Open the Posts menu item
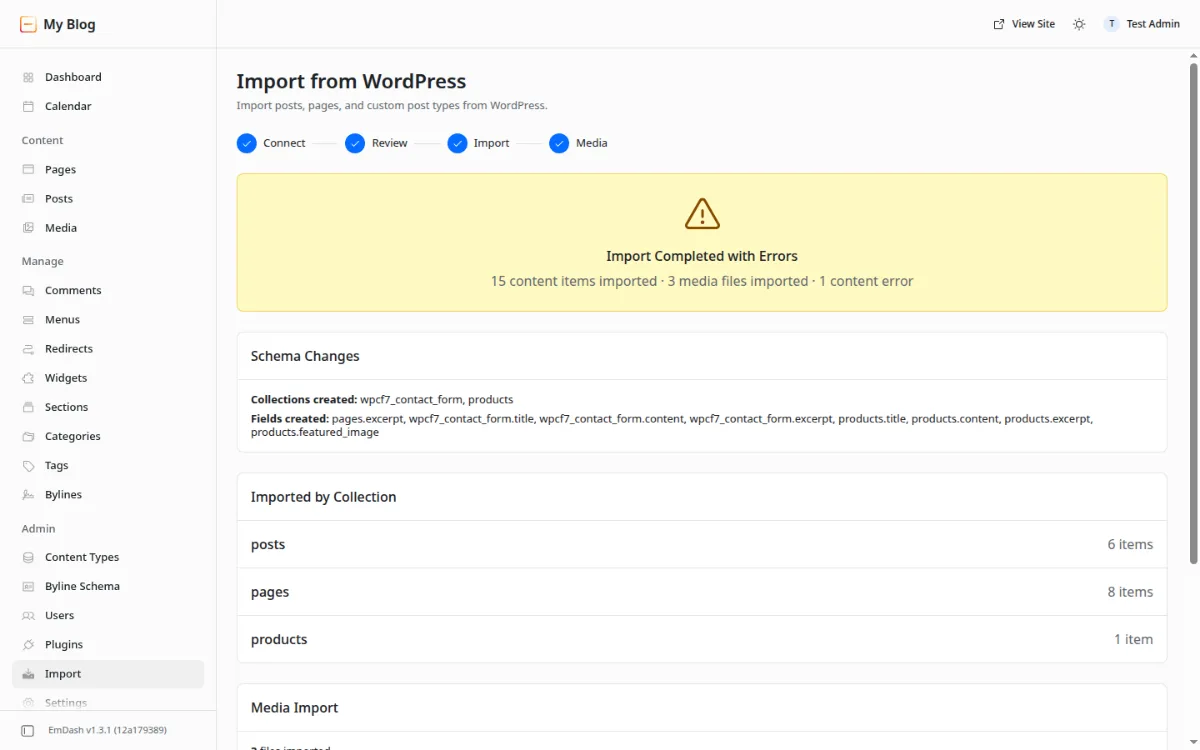The height and width of the screenshot is (750, 1200). pyautogui.click(x=108, y=199)
